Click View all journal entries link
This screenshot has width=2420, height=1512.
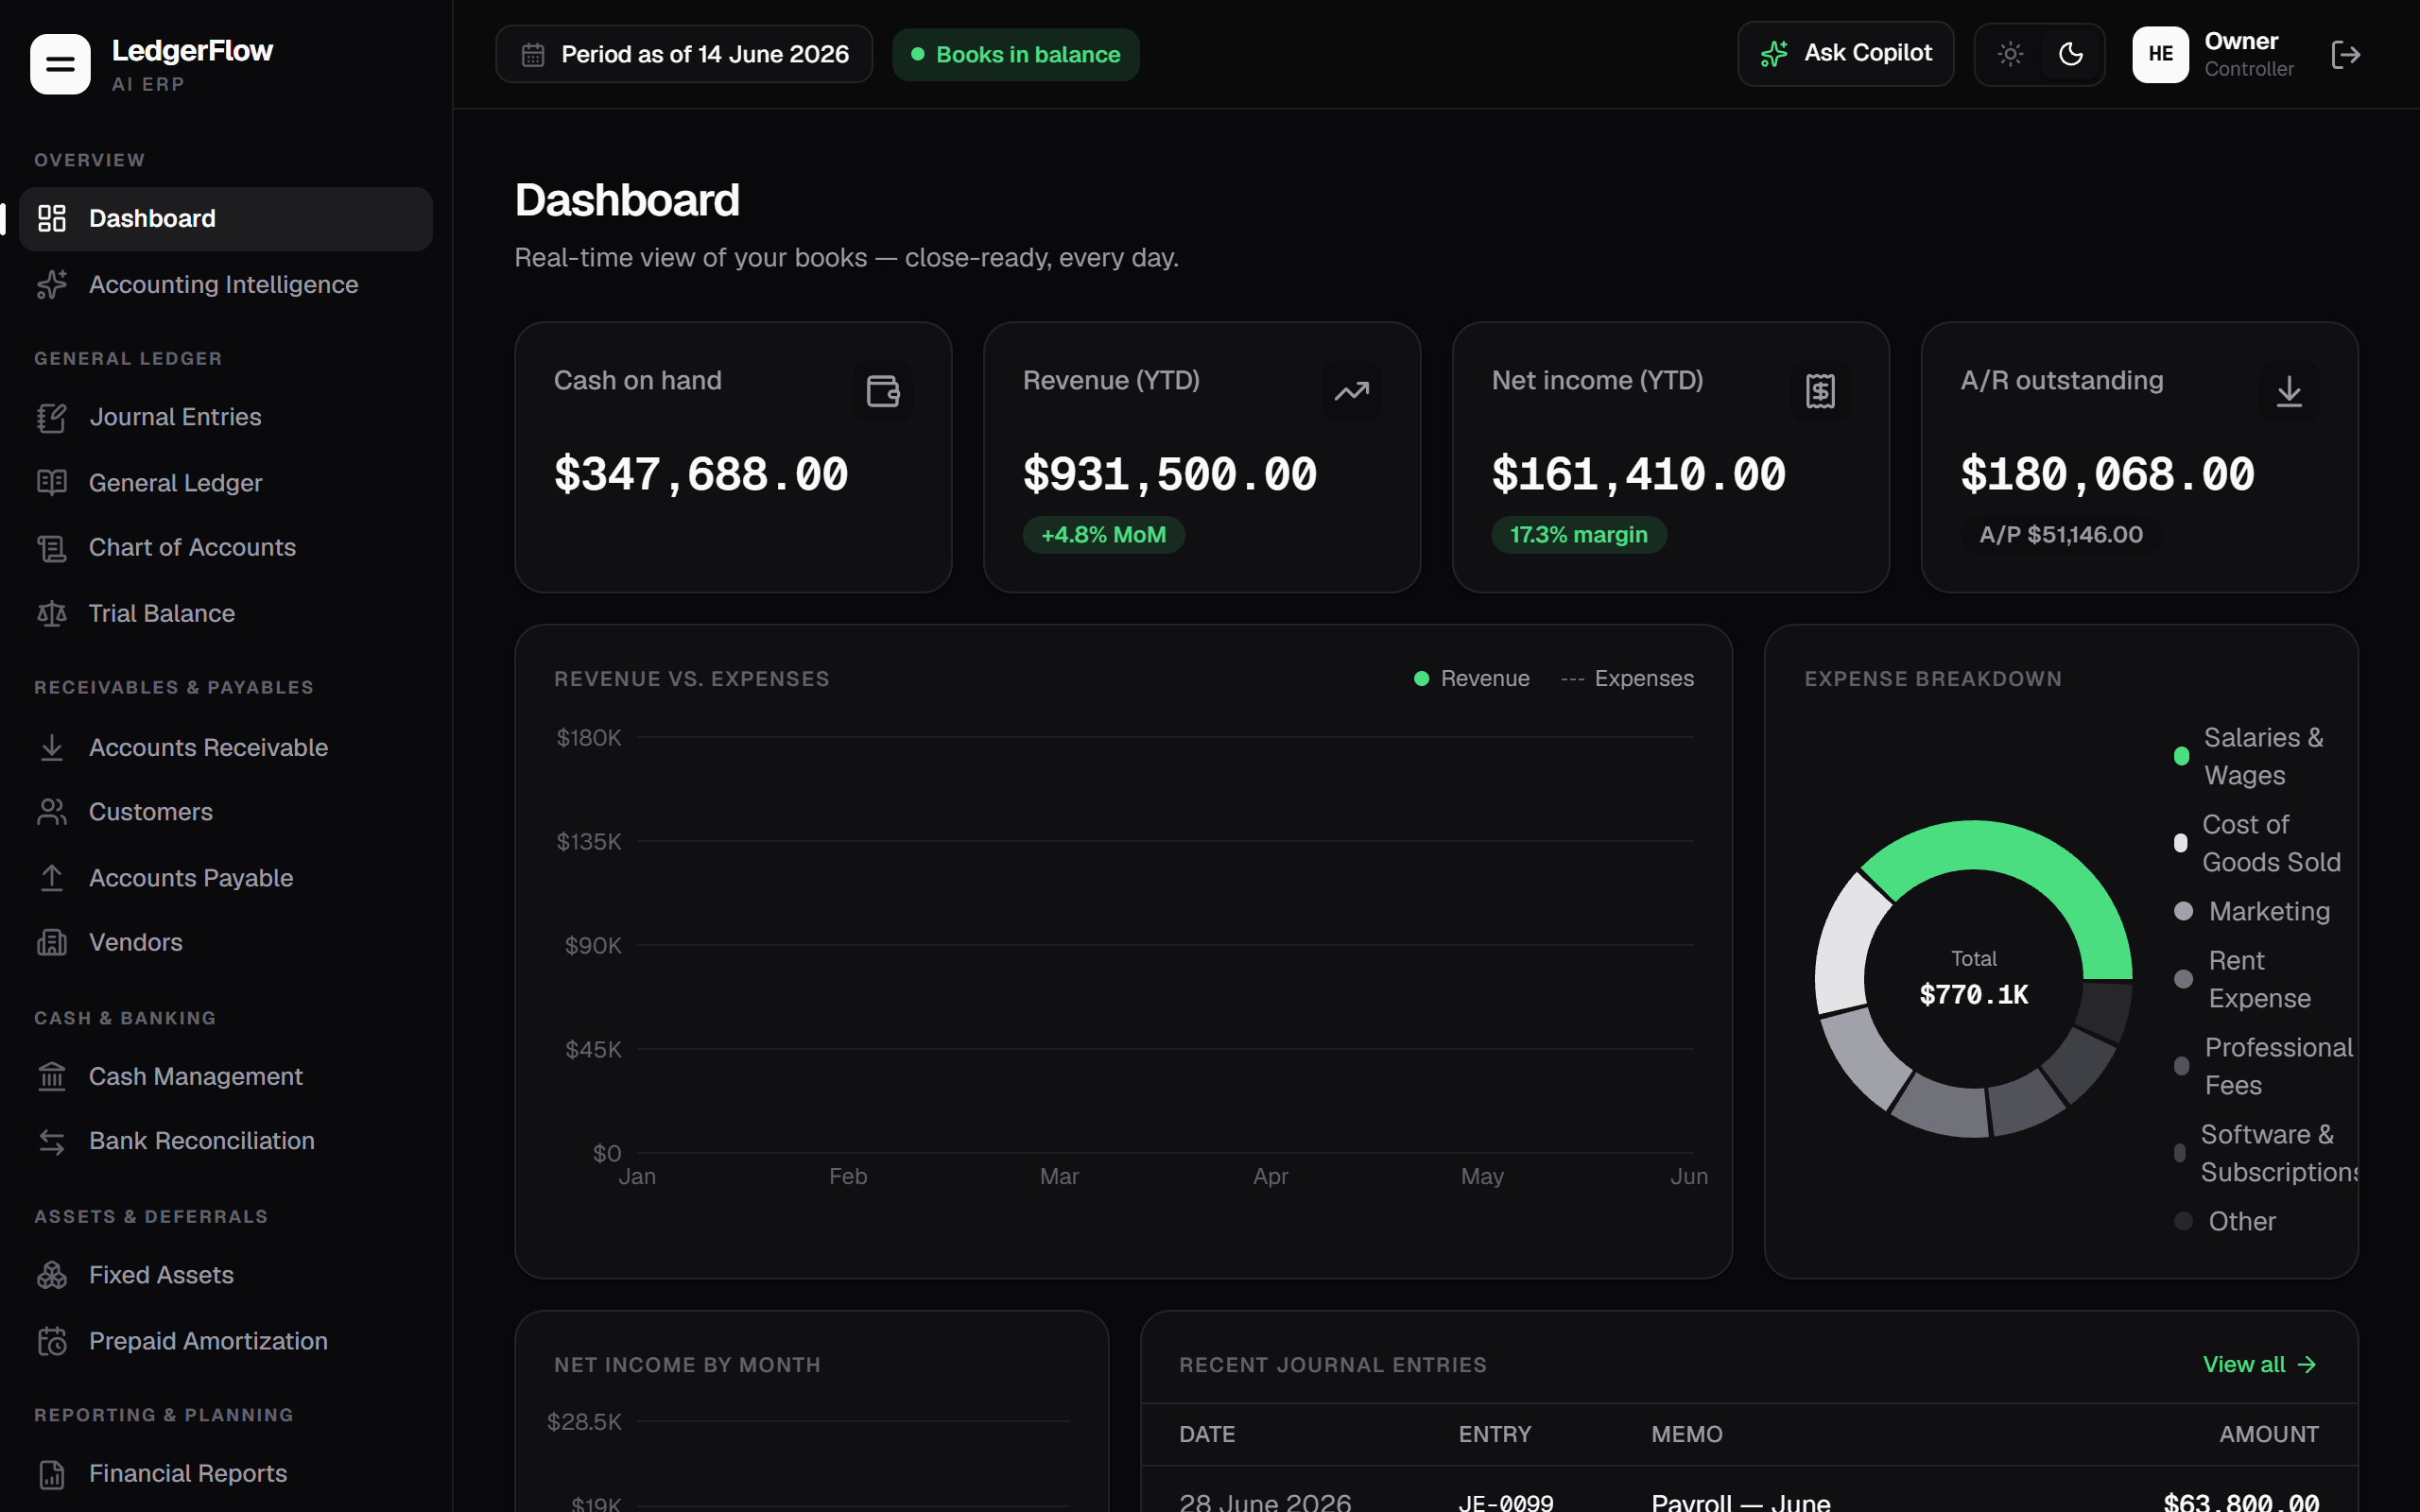click(2259, 1365)
